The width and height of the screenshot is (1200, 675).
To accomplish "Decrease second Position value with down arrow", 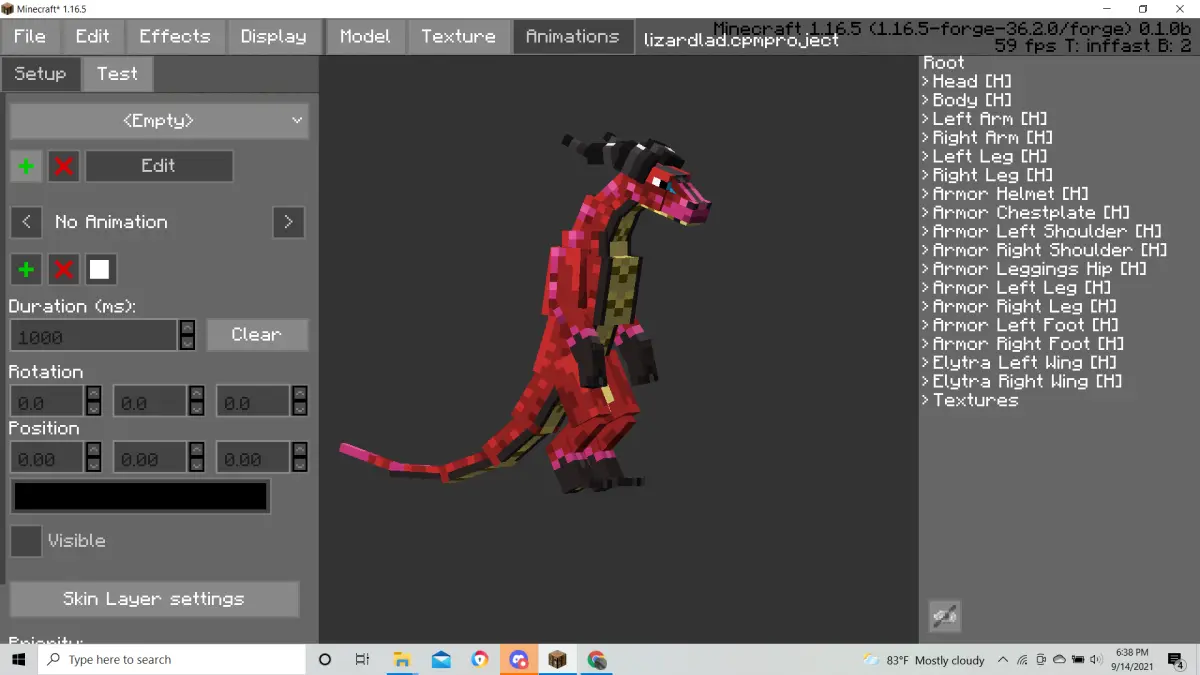I will point(197,465).
